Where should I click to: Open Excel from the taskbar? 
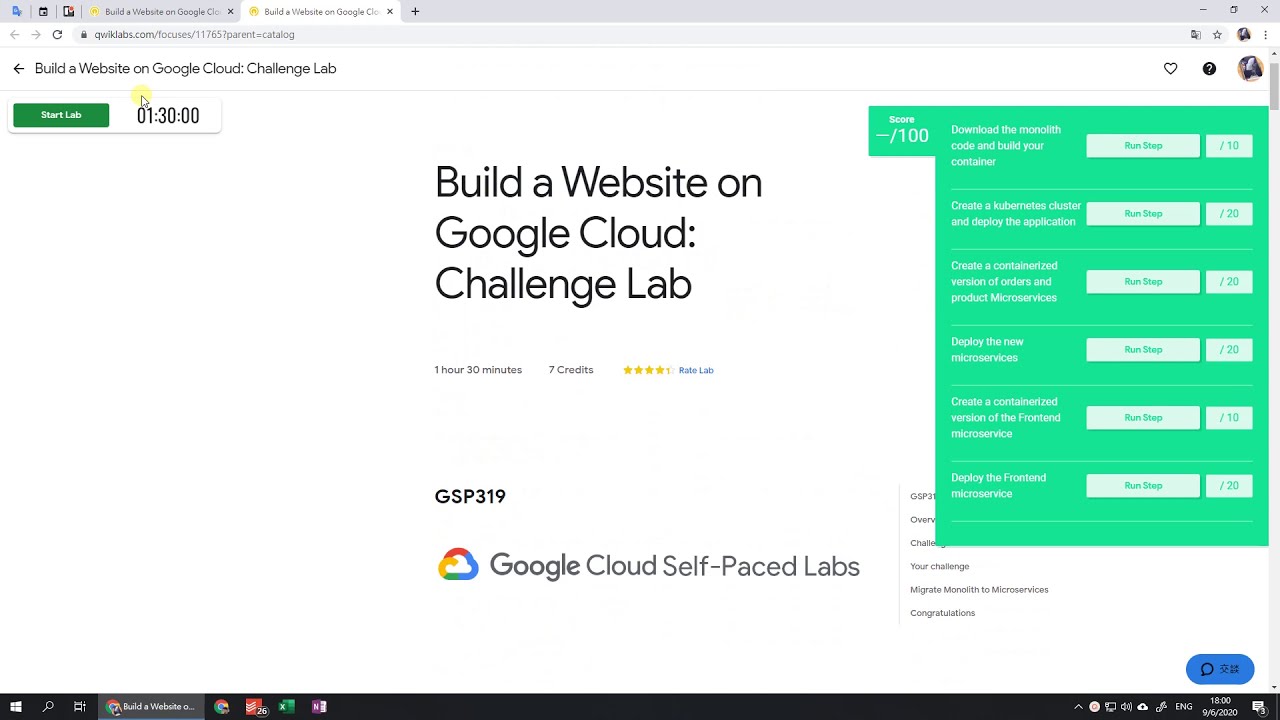pos(286,707)
